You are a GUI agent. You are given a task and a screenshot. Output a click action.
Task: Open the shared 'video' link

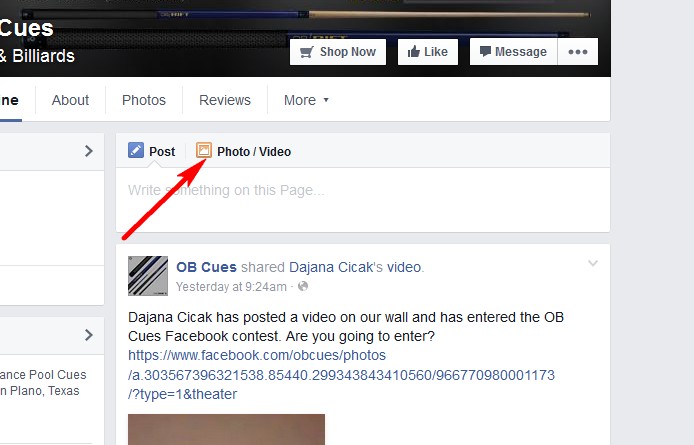pos(404,267)
